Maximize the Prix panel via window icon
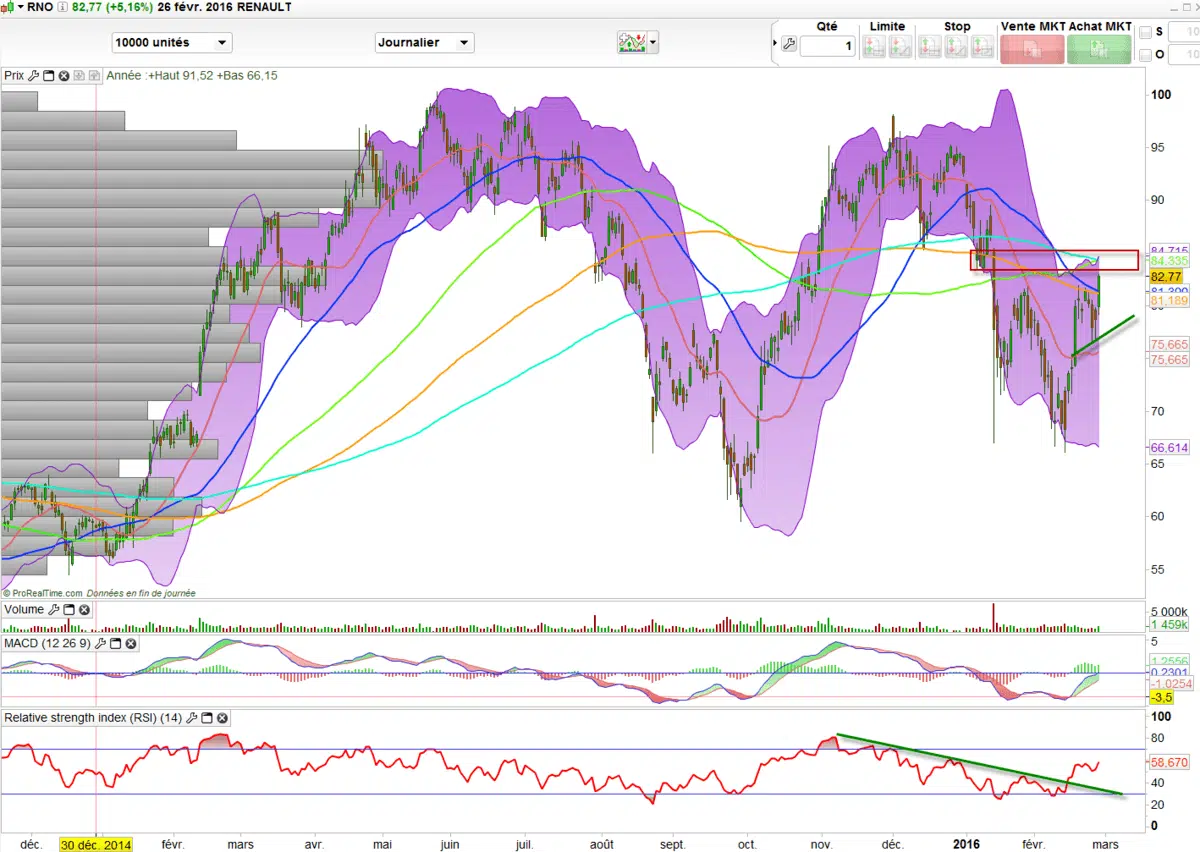 [x=49, y=76]
